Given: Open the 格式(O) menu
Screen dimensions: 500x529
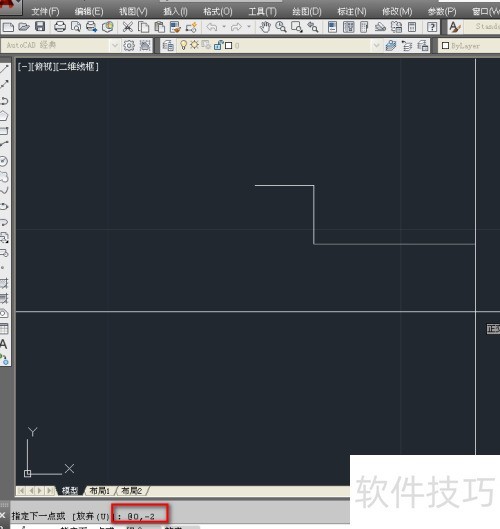Looking at the screenshot, I should [218, 12].
